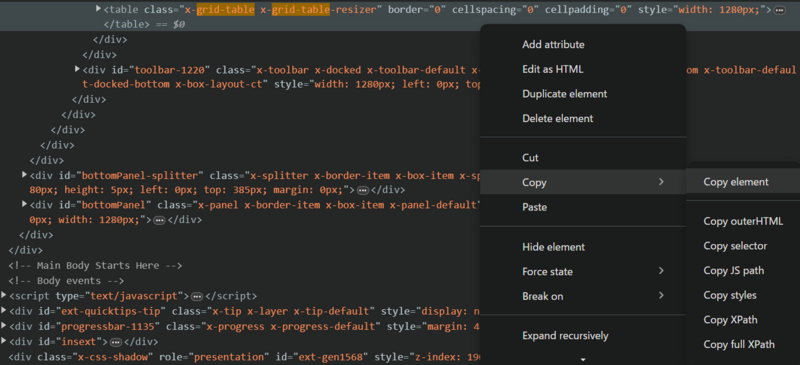
Task: Click the Copy submenu chevron arrow
Action: [661, 182]
